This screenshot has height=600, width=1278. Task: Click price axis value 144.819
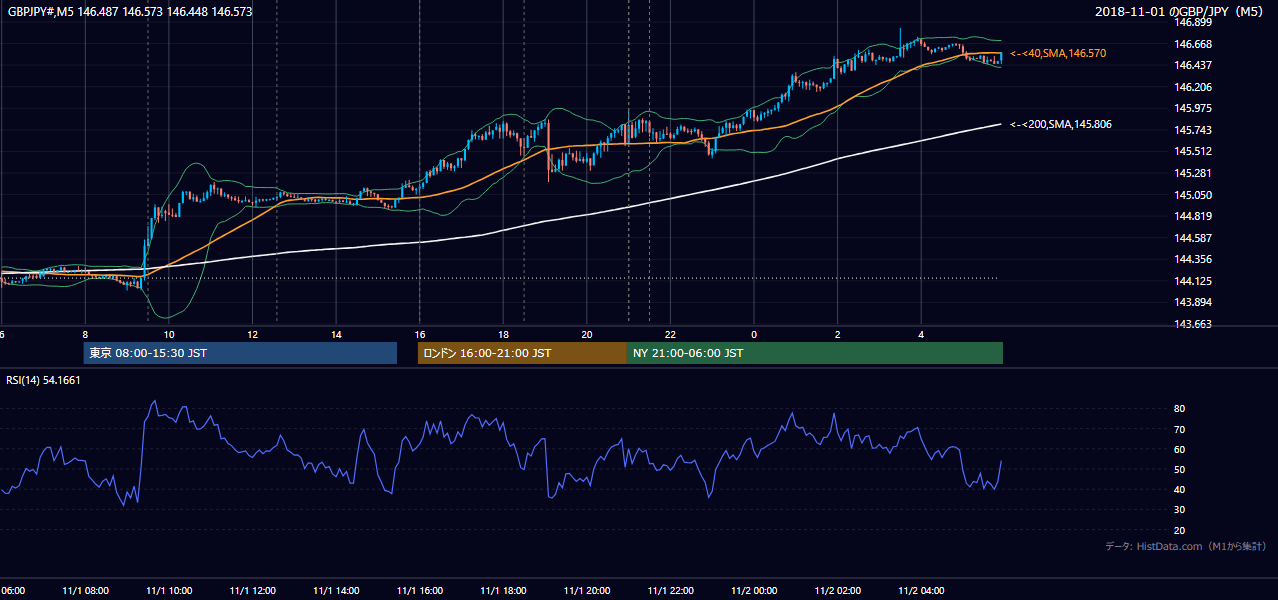pos(1192,216)
